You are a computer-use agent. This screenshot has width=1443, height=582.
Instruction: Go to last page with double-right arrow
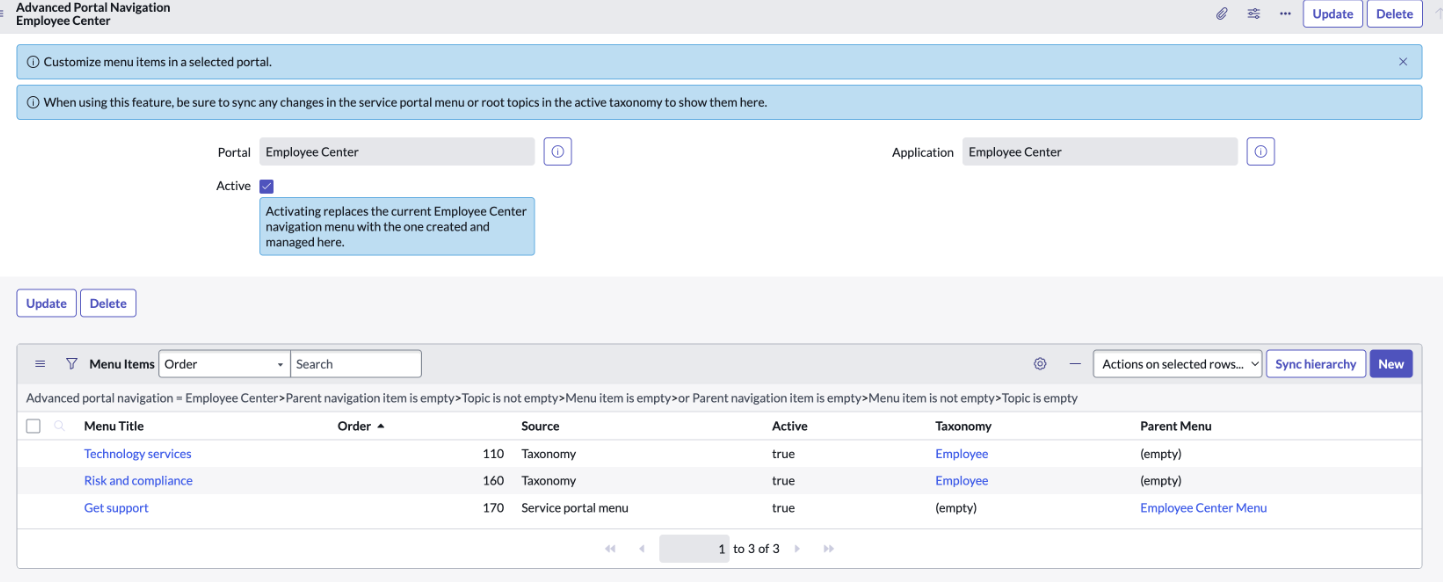[x=829, y=549]
